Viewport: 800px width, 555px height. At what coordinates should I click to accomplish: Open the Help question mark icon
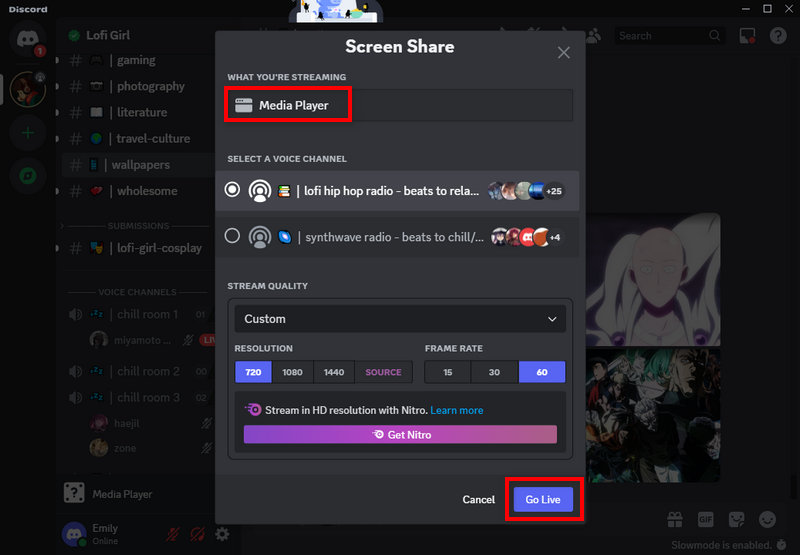[x=778, y=36]
